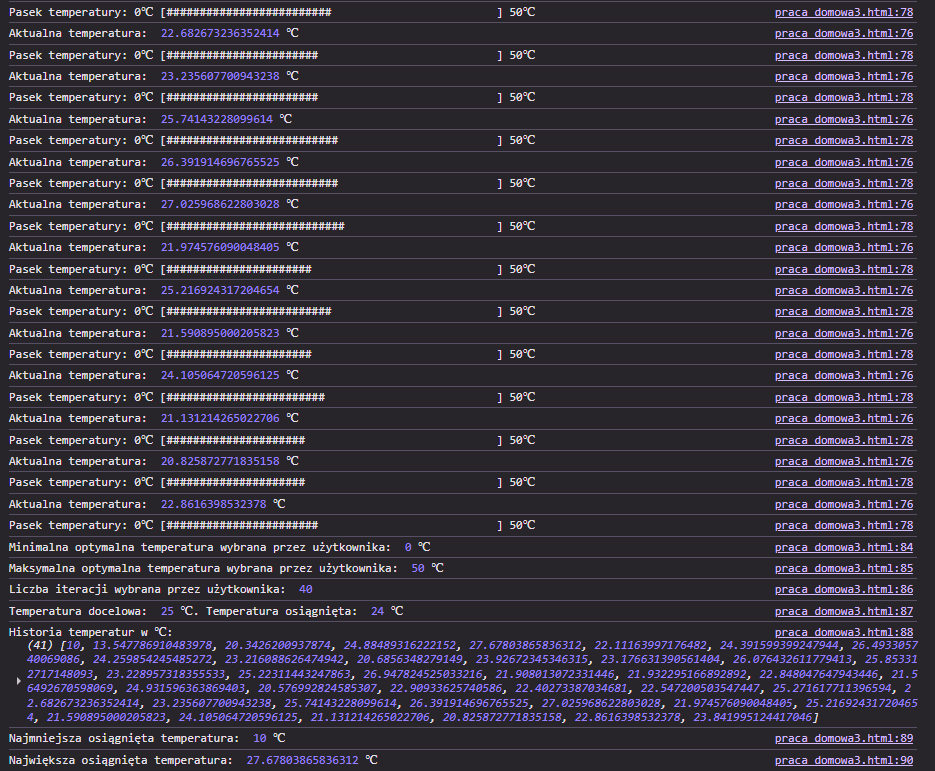Open source link for temperature 23.235607700943238 row

(x=843, y=76)
